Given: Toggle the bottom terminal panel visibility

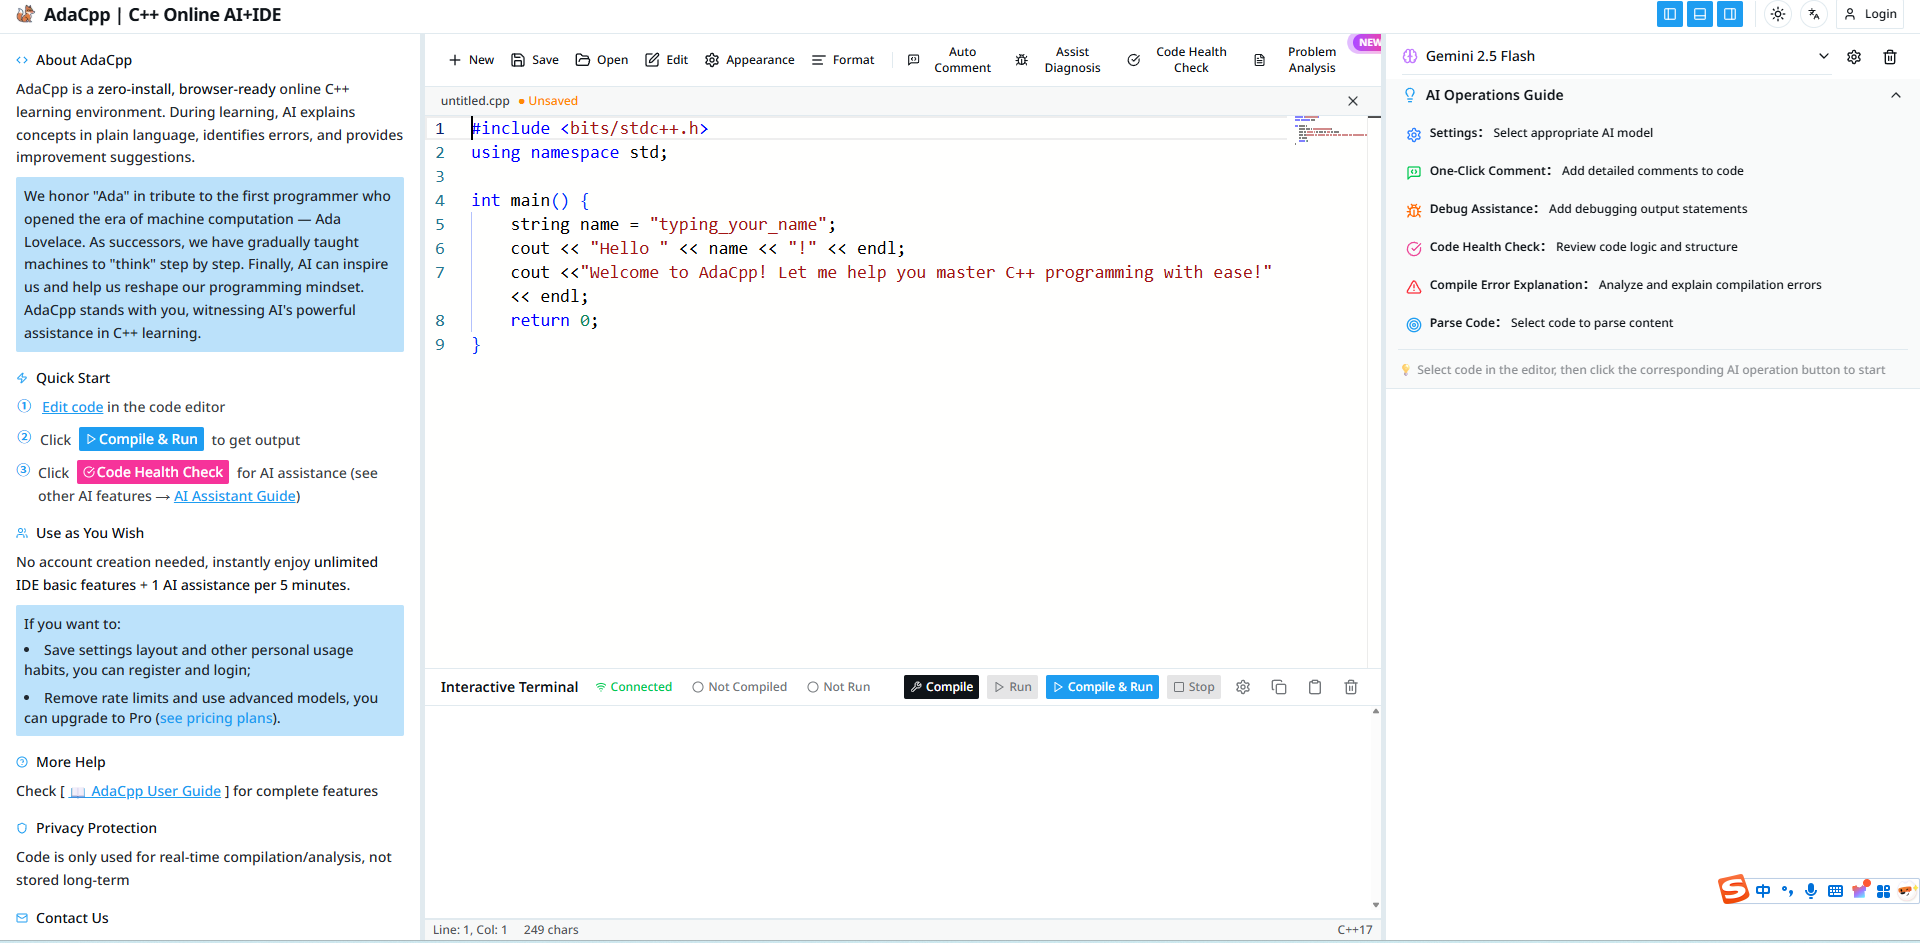Looking at the screenshot, I should (x=1700, y=14).
